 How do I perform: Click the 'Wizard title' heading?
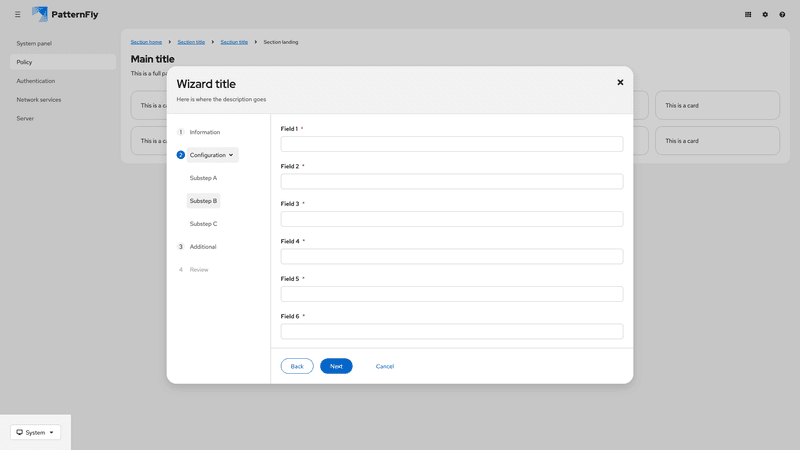click(x=206, y=84)
